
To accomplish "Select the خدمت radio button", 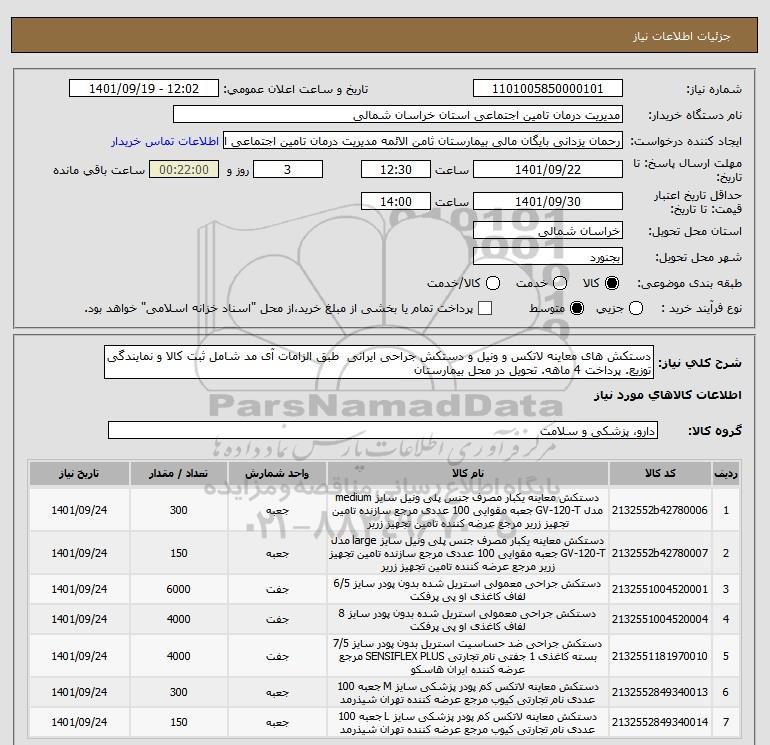I will coord(560,283).
